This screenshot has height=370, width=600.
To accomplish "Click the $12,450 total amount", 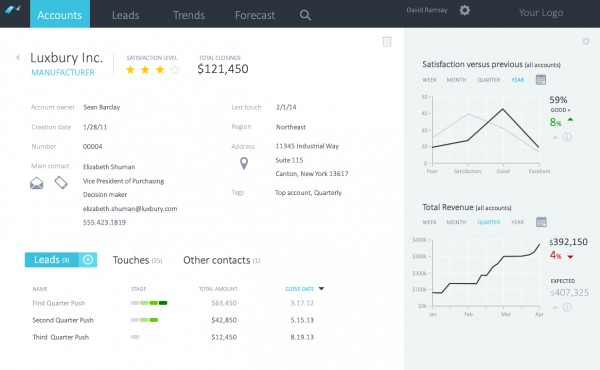I will coord(224,337).
